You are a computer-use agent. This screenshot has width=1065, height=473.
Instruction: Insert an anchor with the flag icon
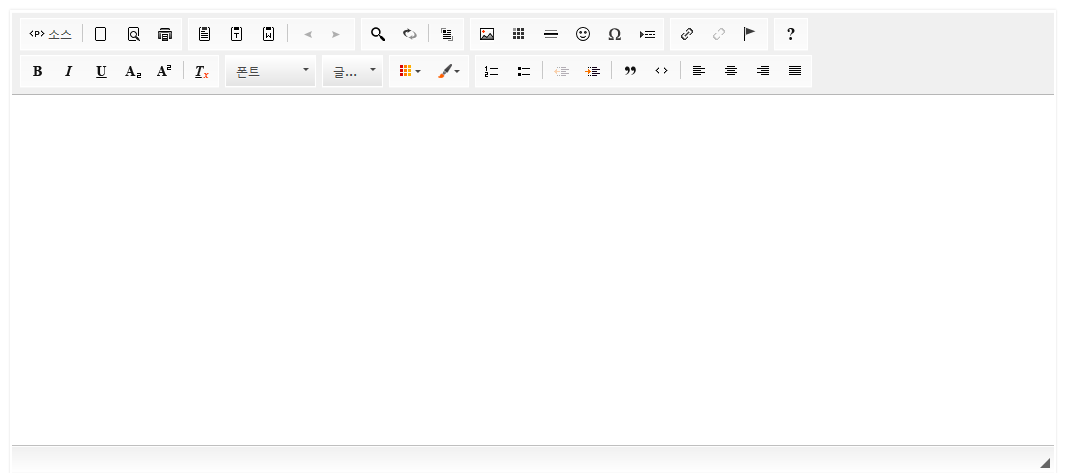click(750, 34)
